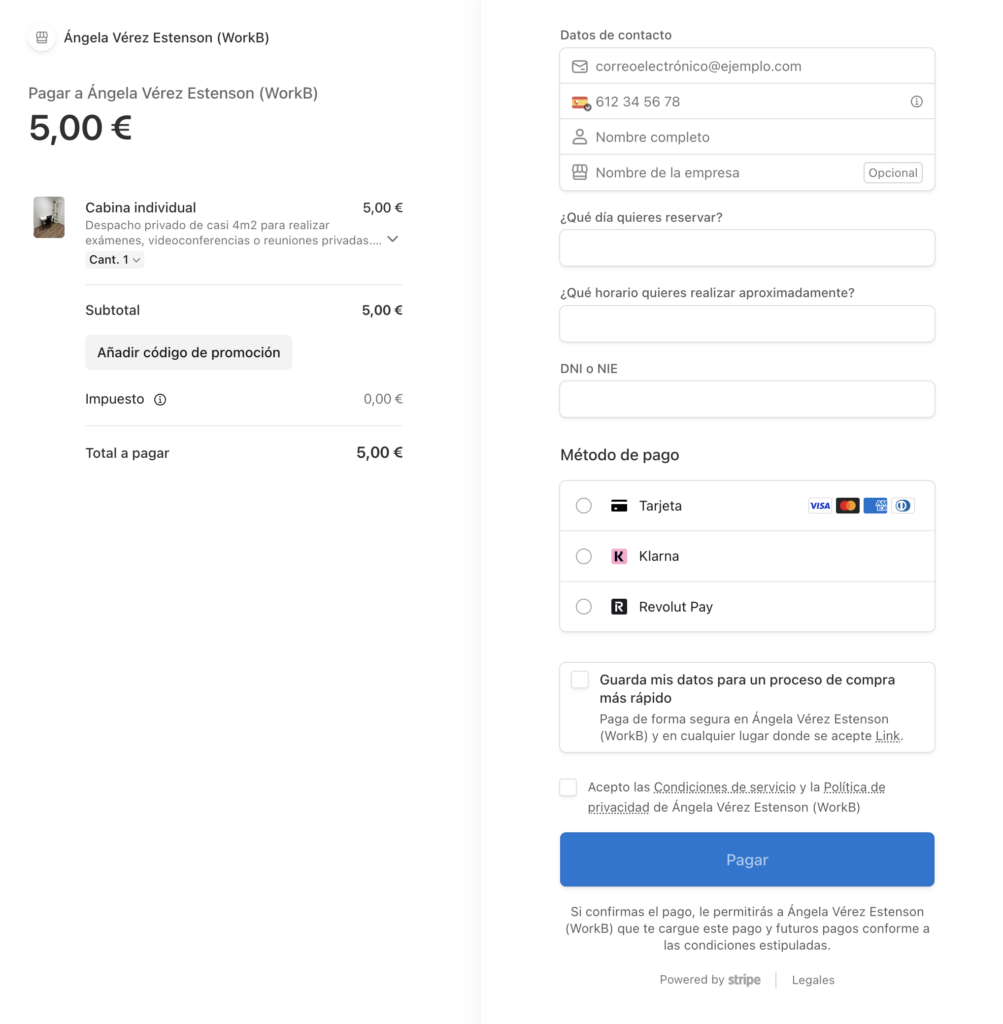The image size is (1003, 1024).
Task: Select Klarna radio button
Action: [584, 556]
